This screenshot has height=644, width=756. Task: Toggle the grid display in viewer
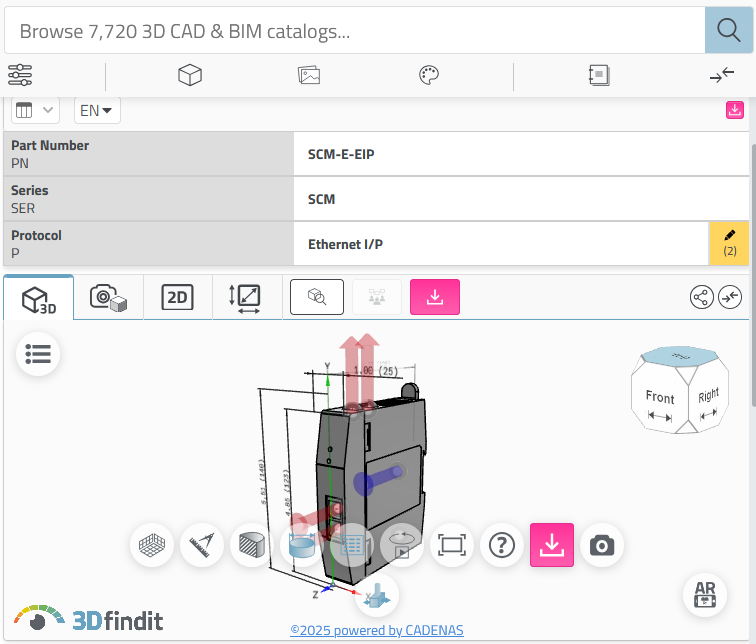point(152,545)
